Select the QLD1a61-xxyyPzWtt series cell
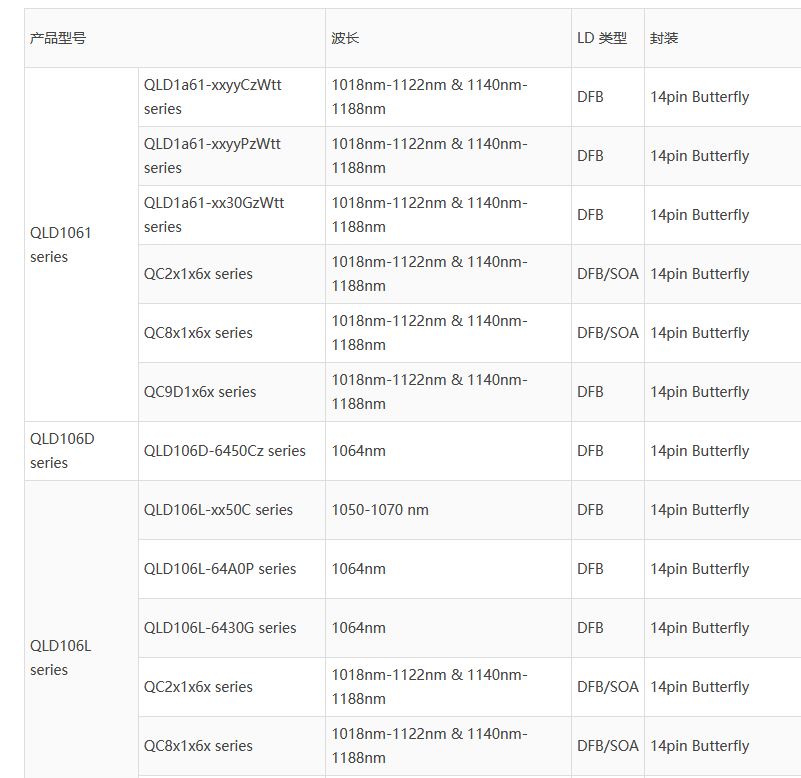Viewport: 801px width, 778px height. 212,156
